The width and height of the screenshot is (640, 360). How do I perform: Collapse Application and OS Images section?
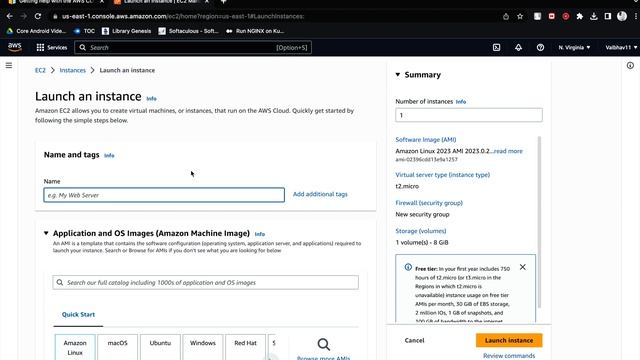pos(46,233)
